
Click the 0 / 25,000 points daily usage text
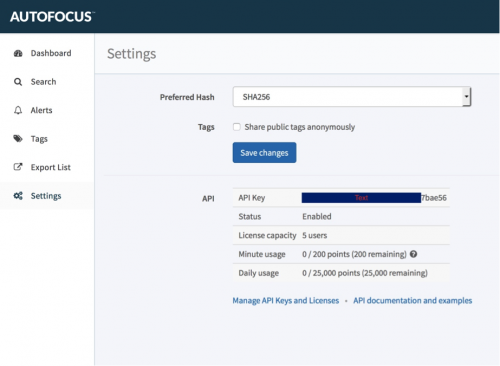click(365, 273)
